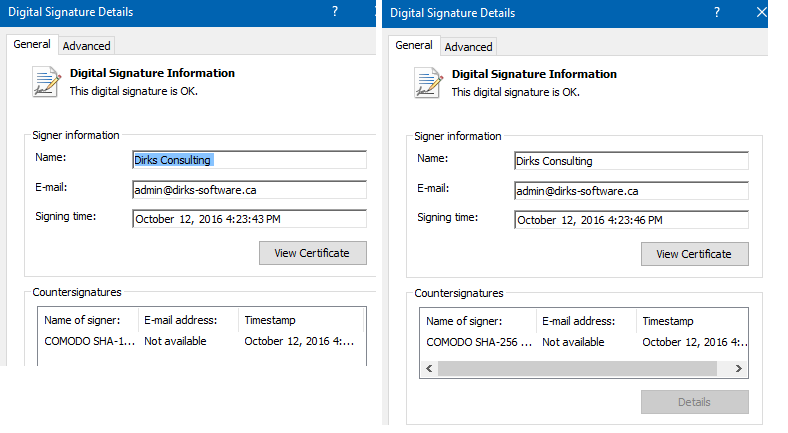
Task: Click E-mail address column header in right dialog
Action: click(586, 321)
